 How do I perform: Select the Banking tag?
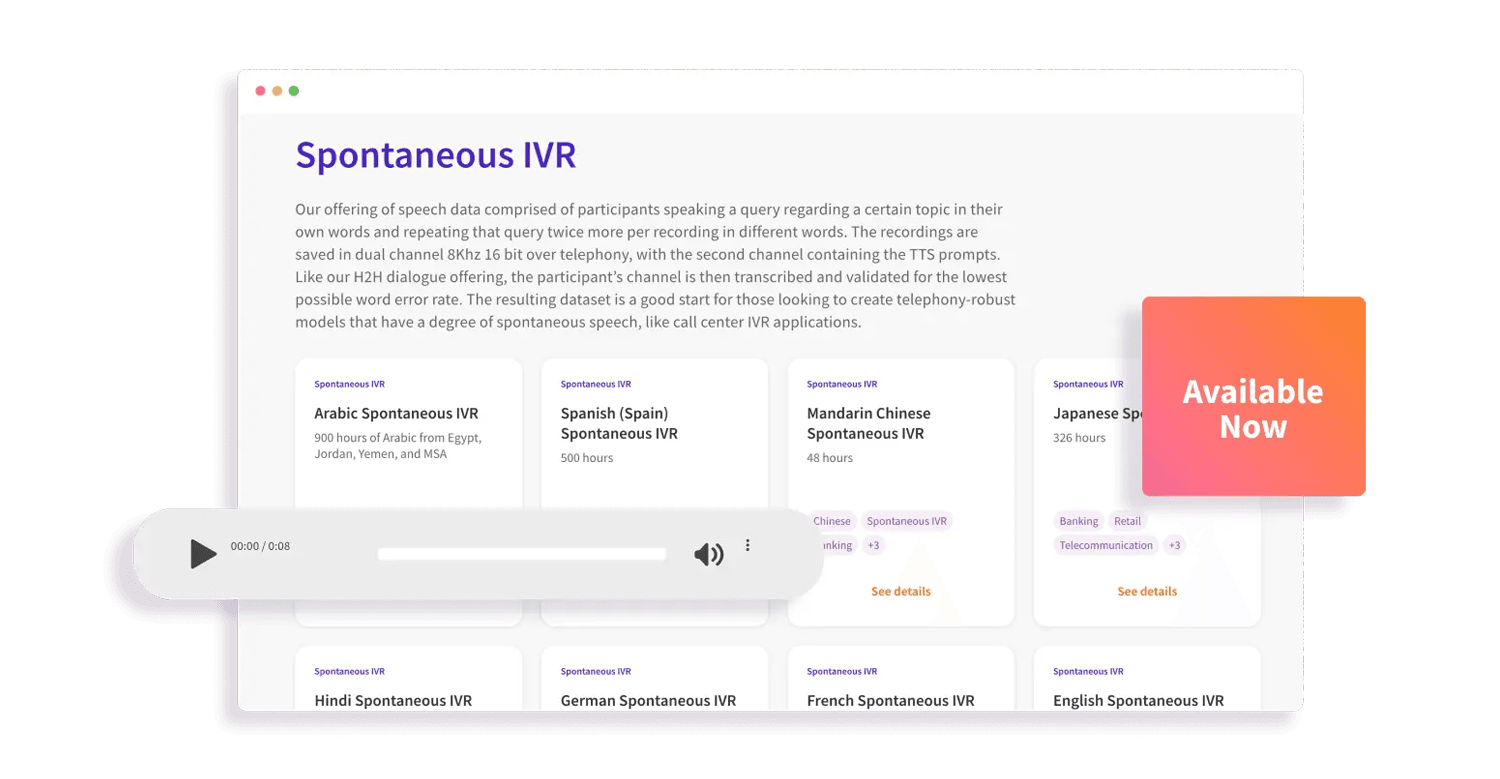(1078, 521)
